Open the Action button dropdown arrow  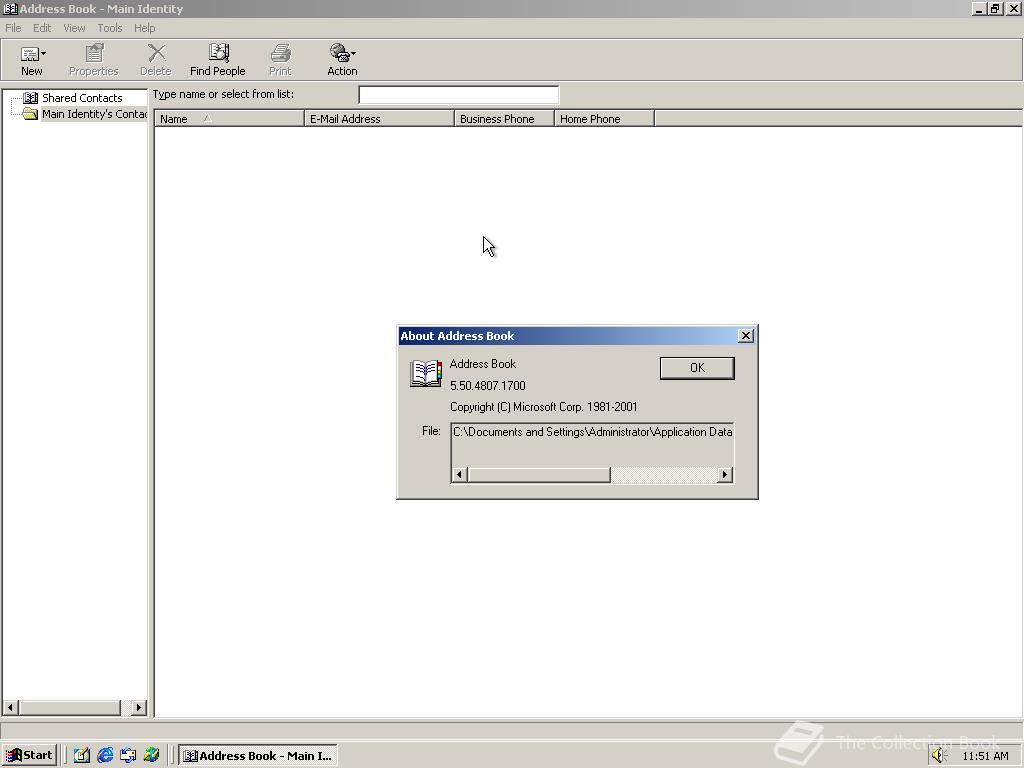pos(353,54)
